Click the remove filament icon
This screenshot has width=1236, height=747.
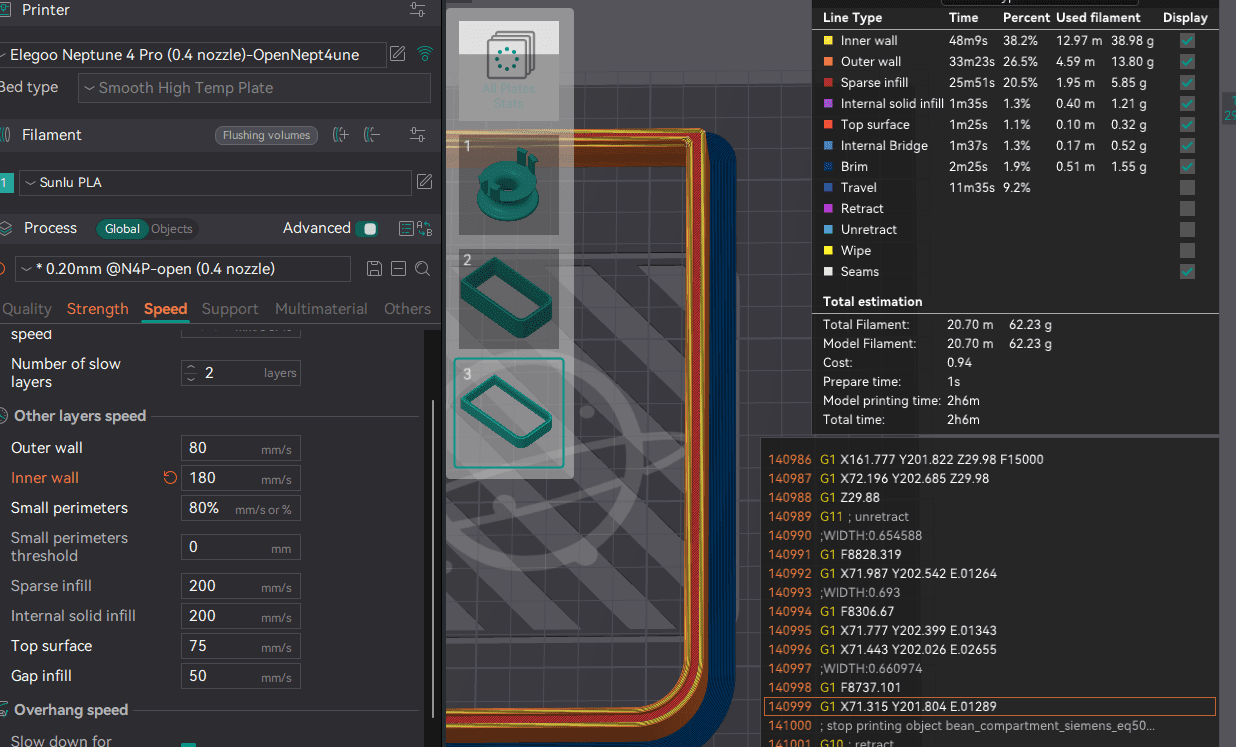point(373,135)
